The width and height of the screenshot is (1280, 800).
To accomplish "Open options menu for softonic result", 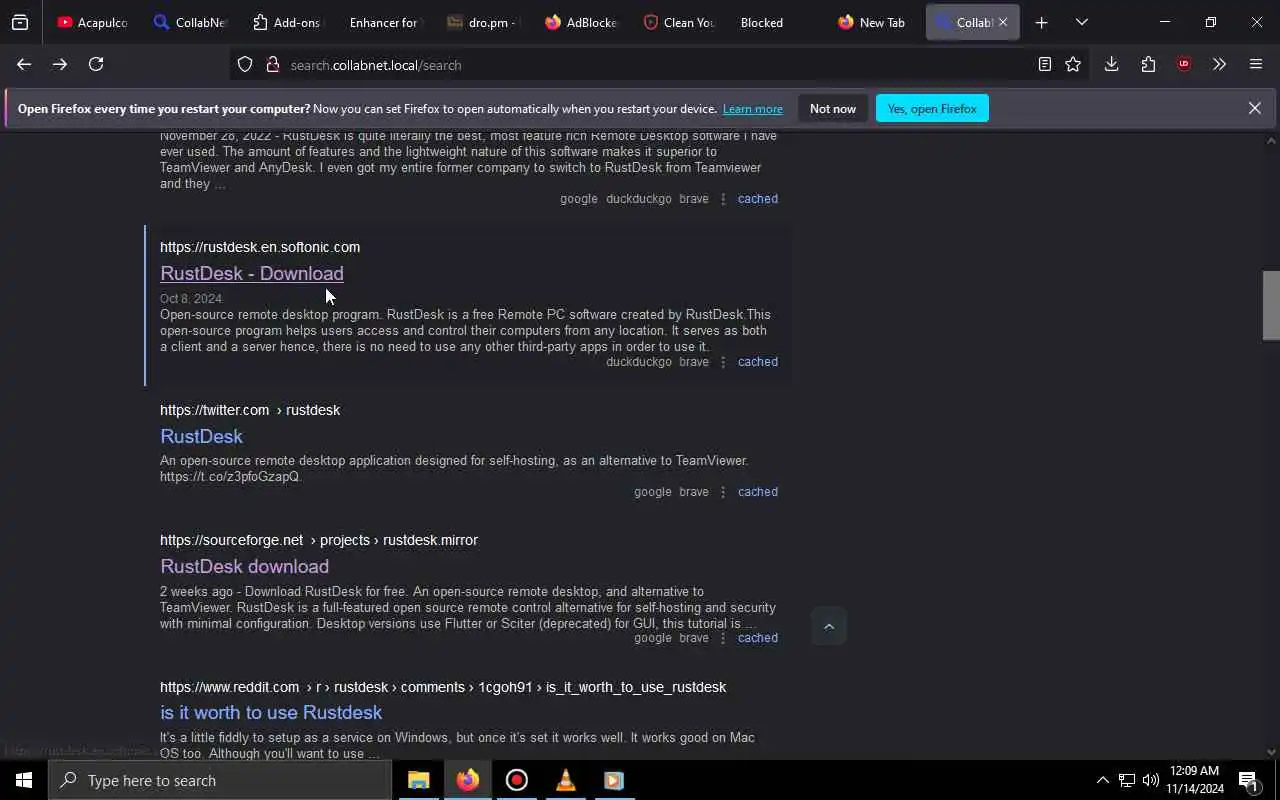I will (x=723, y=362).
